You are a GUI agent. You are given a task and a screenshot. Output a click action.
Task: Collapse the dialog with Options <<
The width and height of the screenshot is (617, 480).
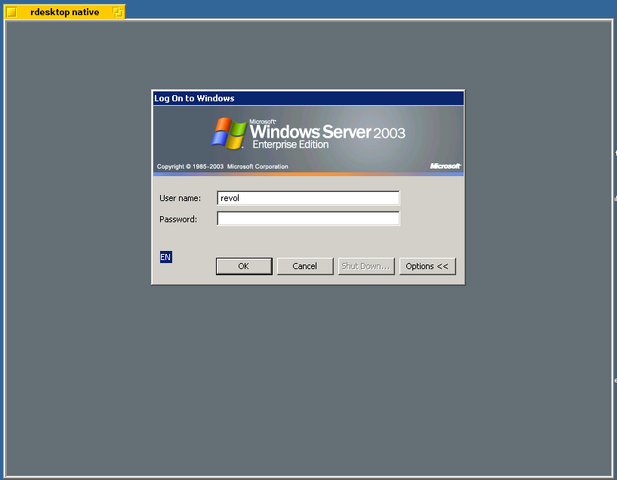[x=427, y=266]
